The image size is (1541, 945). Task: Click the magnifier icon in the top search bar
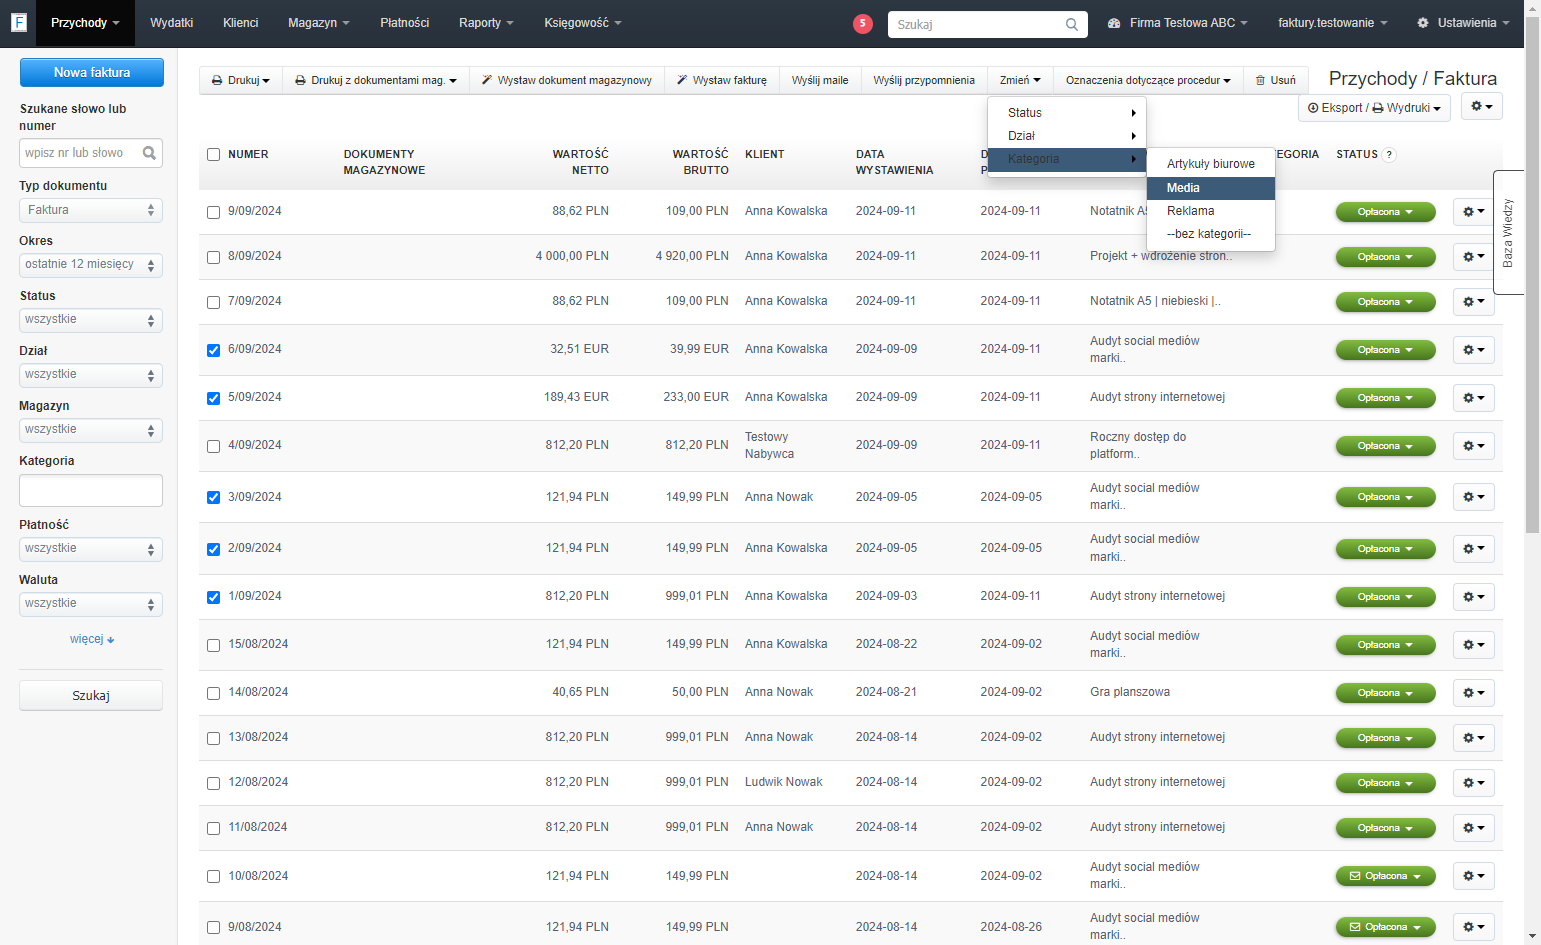1072,24
